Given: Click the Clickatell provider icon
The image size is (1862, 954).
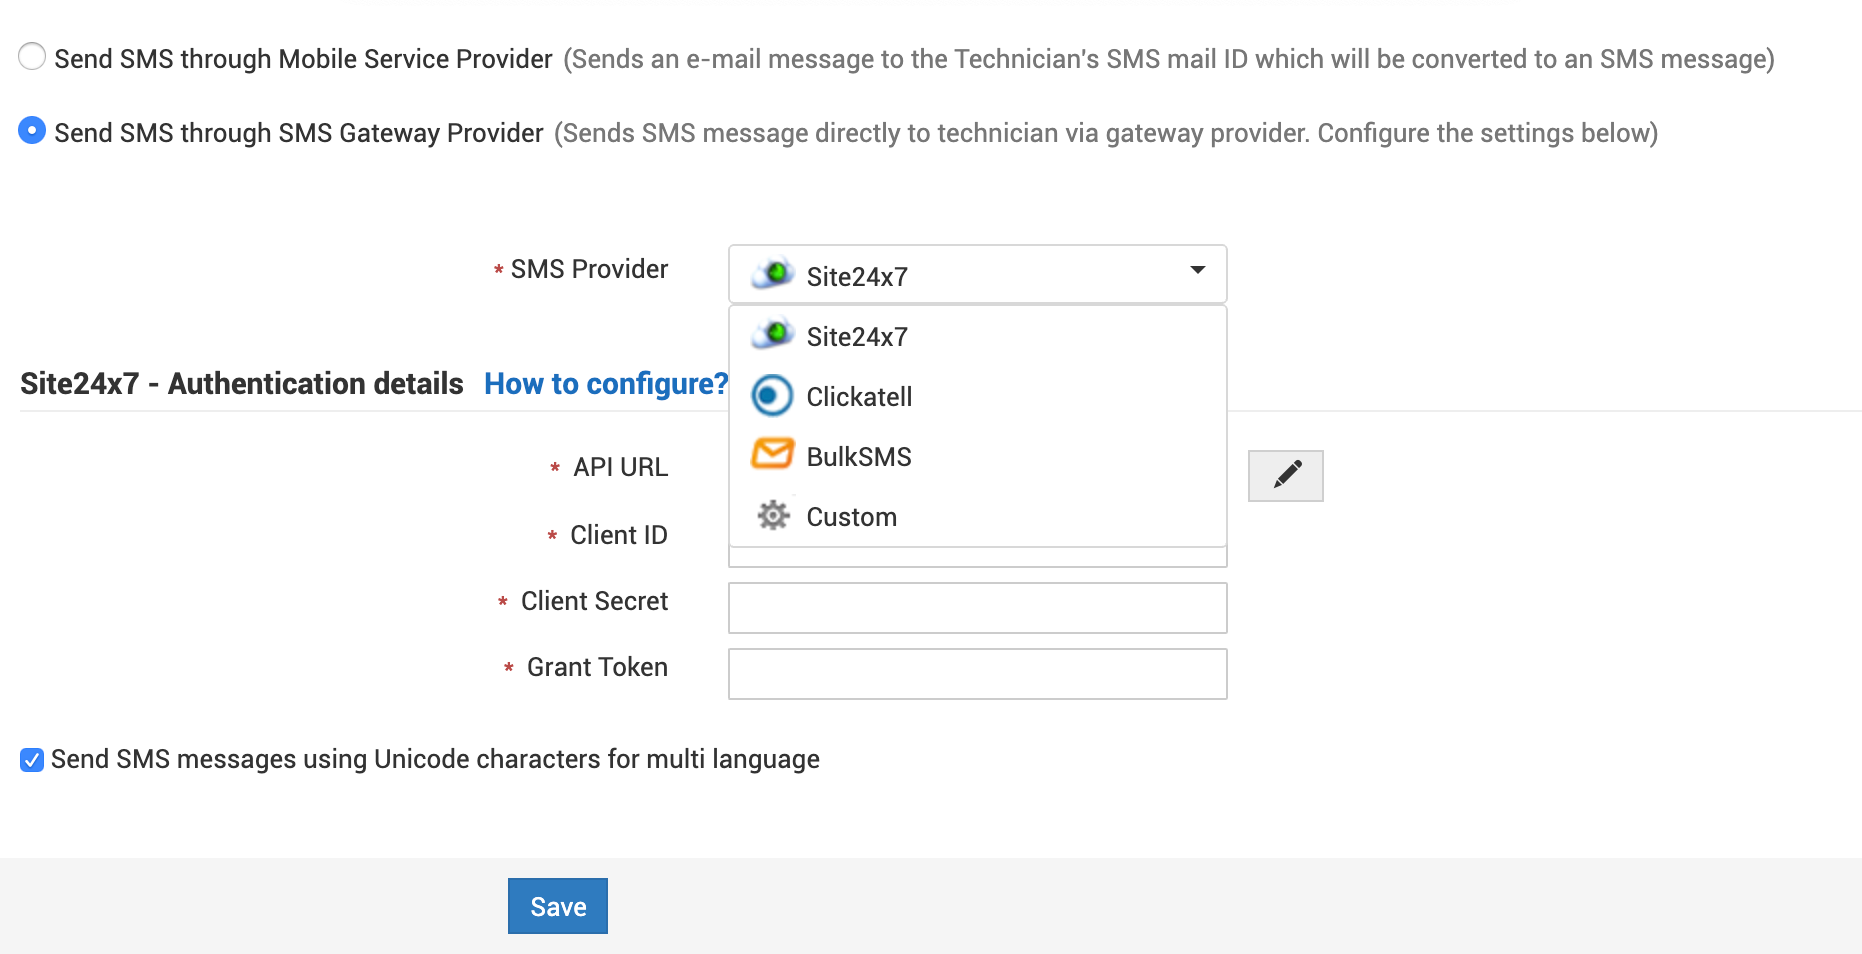Looking at the screenshot, I should click(772, 396).
